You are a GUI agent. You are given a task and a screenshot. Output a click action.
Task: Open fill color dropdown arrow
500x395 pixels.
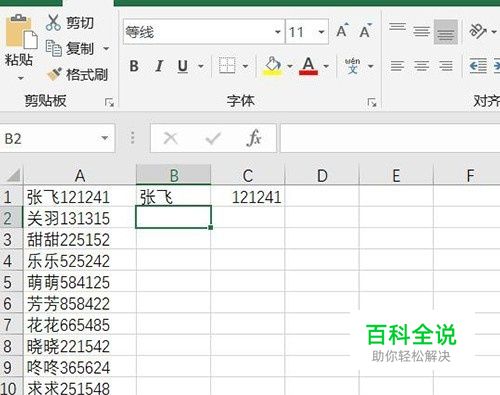[x=290, y=66]
